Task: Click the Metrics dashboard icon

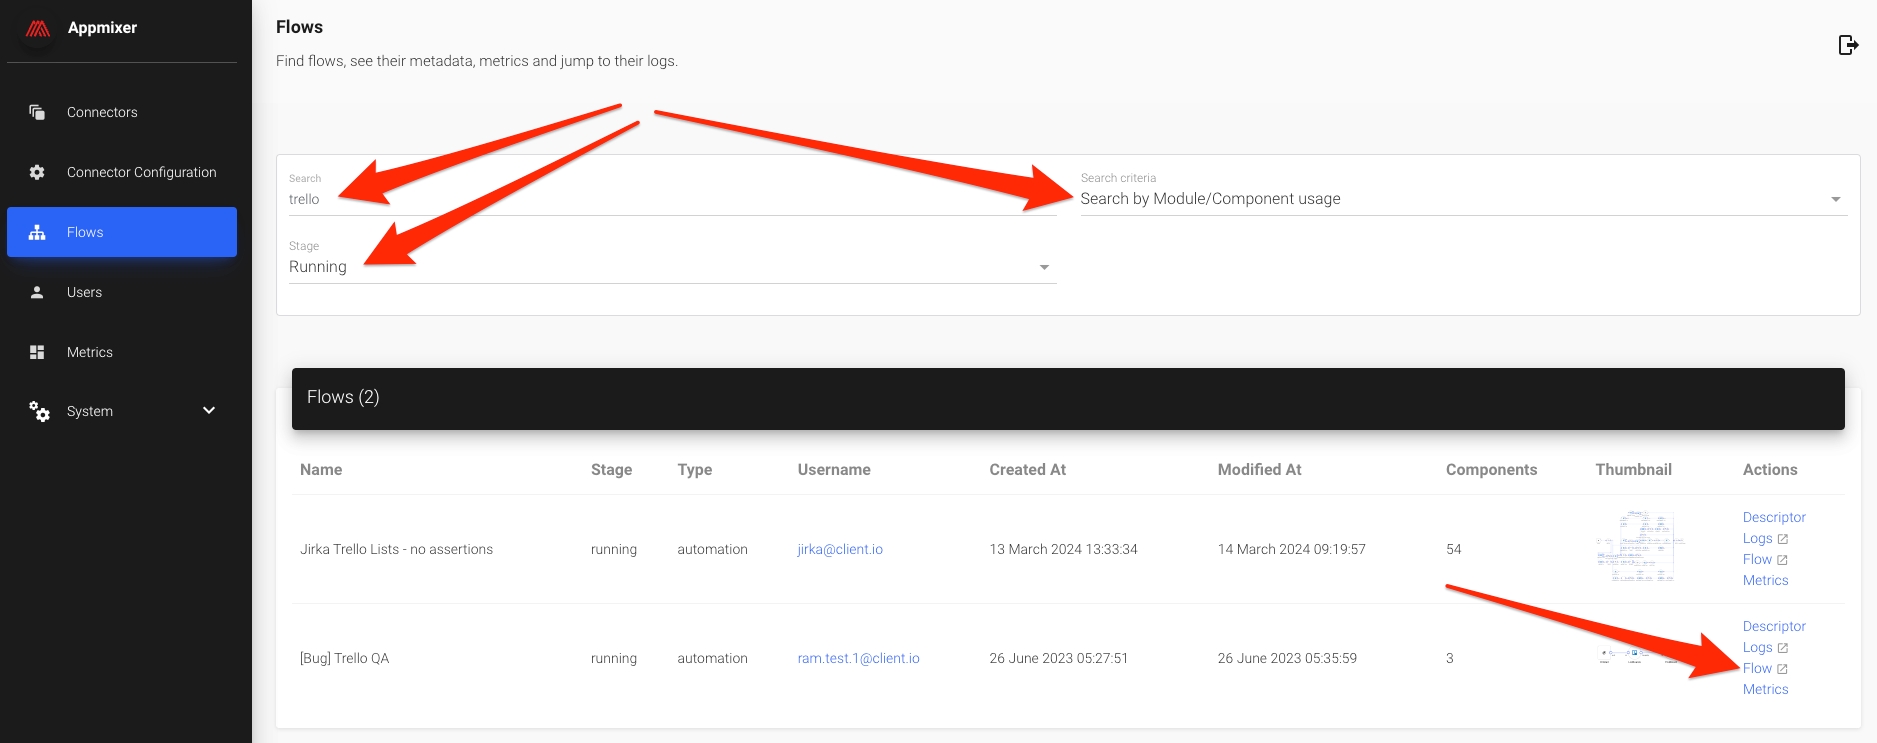Action: (x=37, y=352)
